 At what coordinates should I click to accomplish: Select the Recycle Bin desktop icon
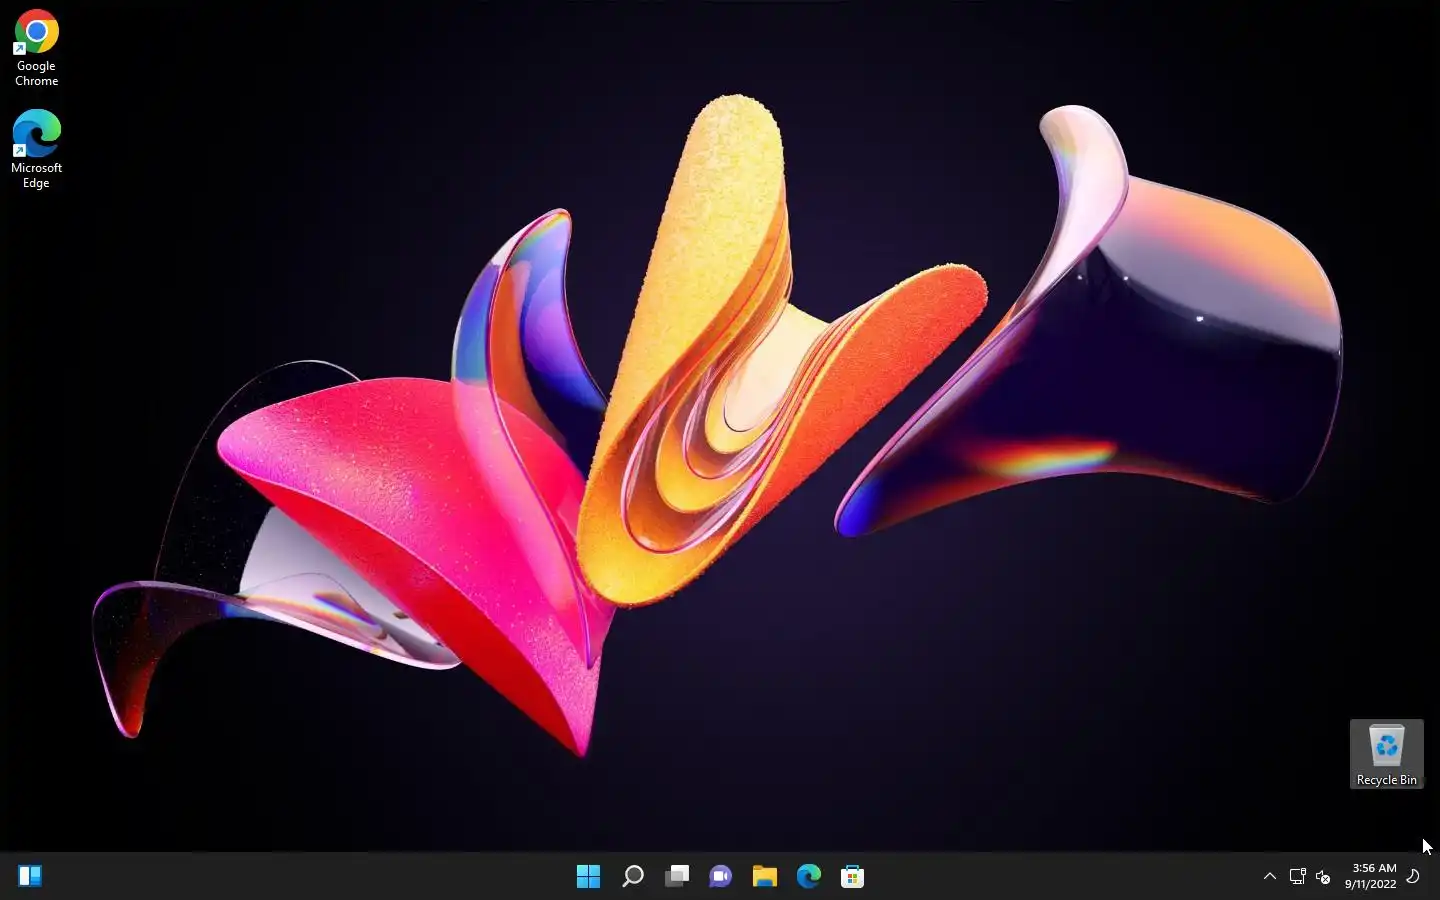pyautogui.click(x=1386, y=754)
